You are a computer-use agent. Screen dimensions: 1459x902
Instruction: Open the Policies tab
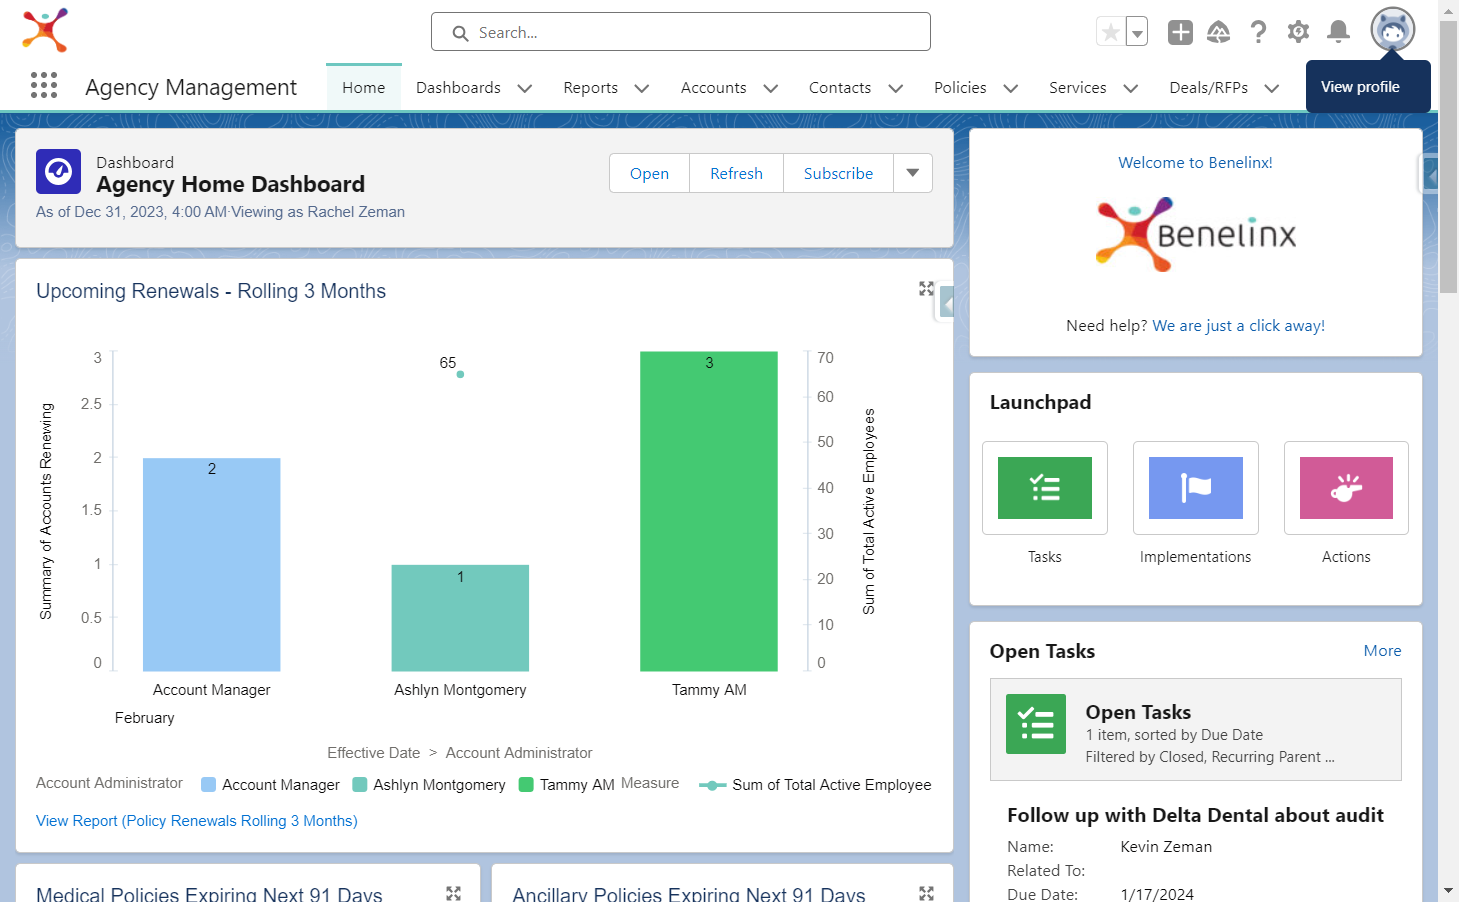pos(960,88)
